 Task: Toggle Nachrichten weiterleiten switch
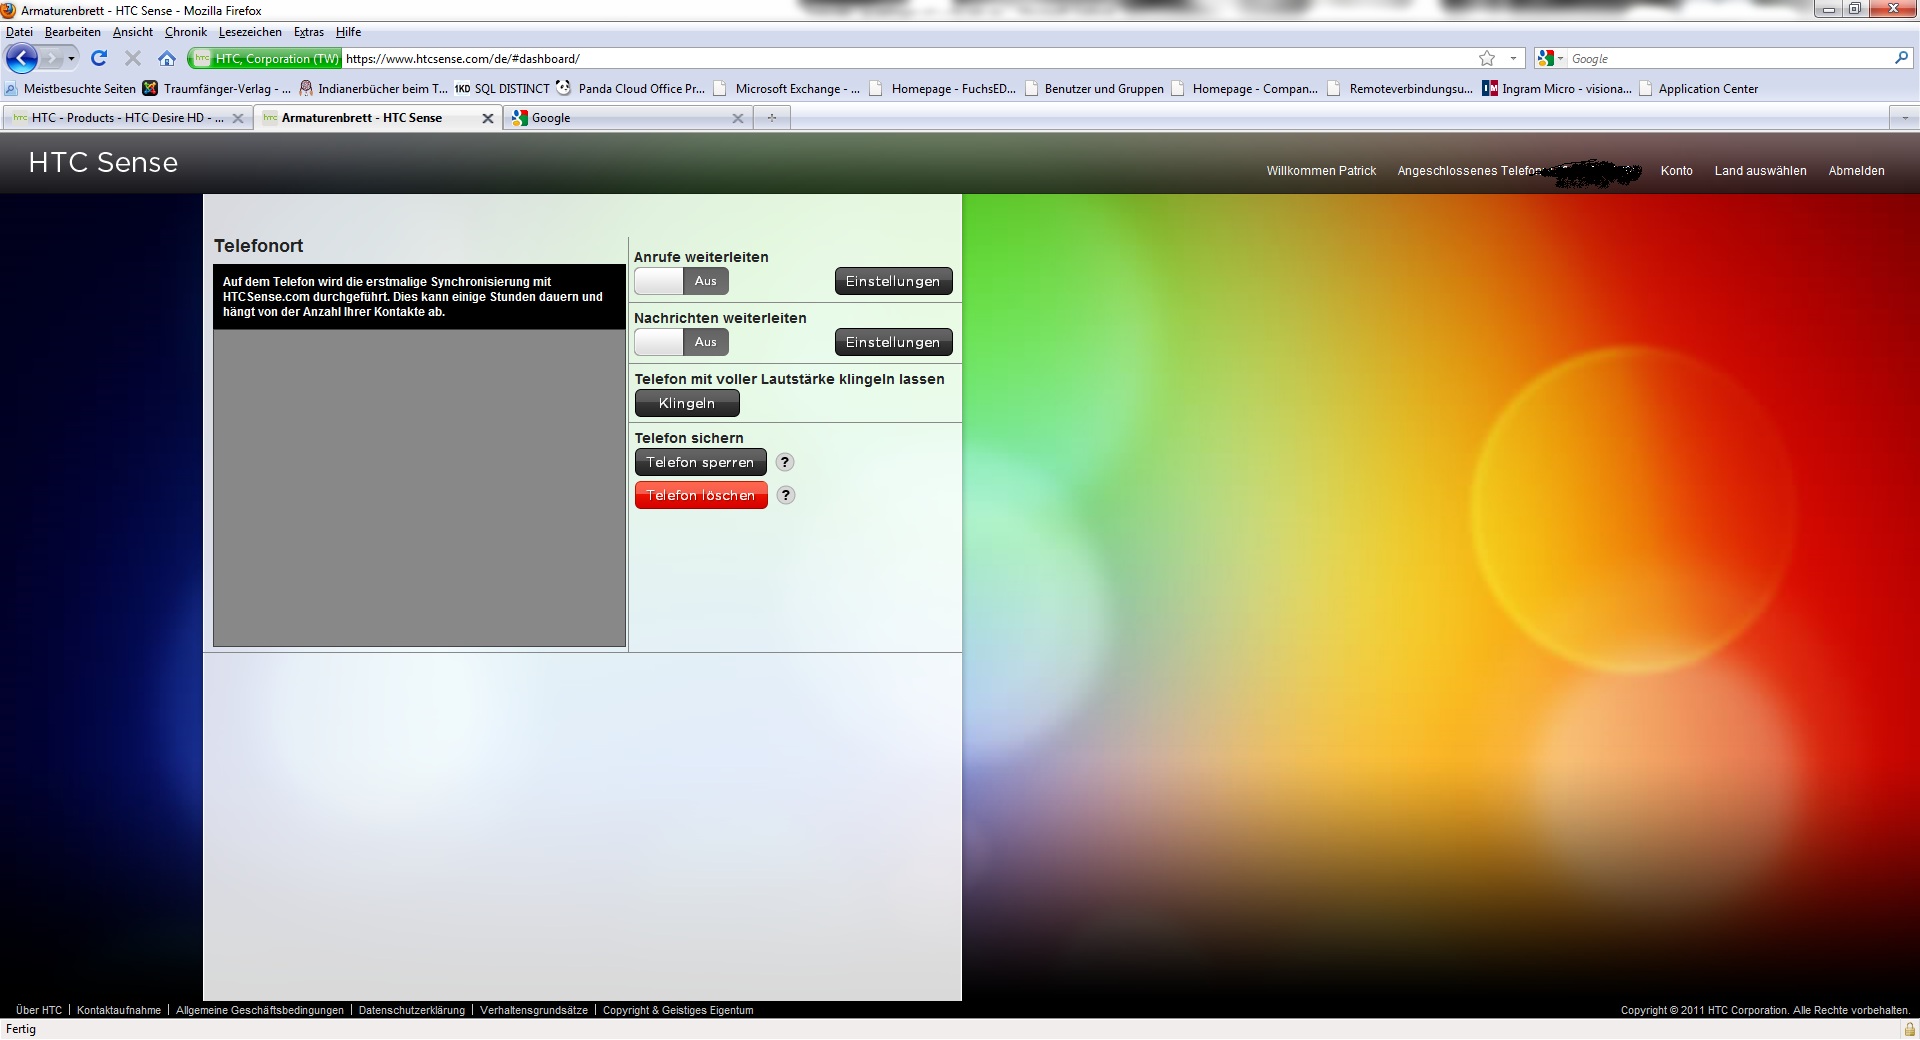click(x=681, y=342)
